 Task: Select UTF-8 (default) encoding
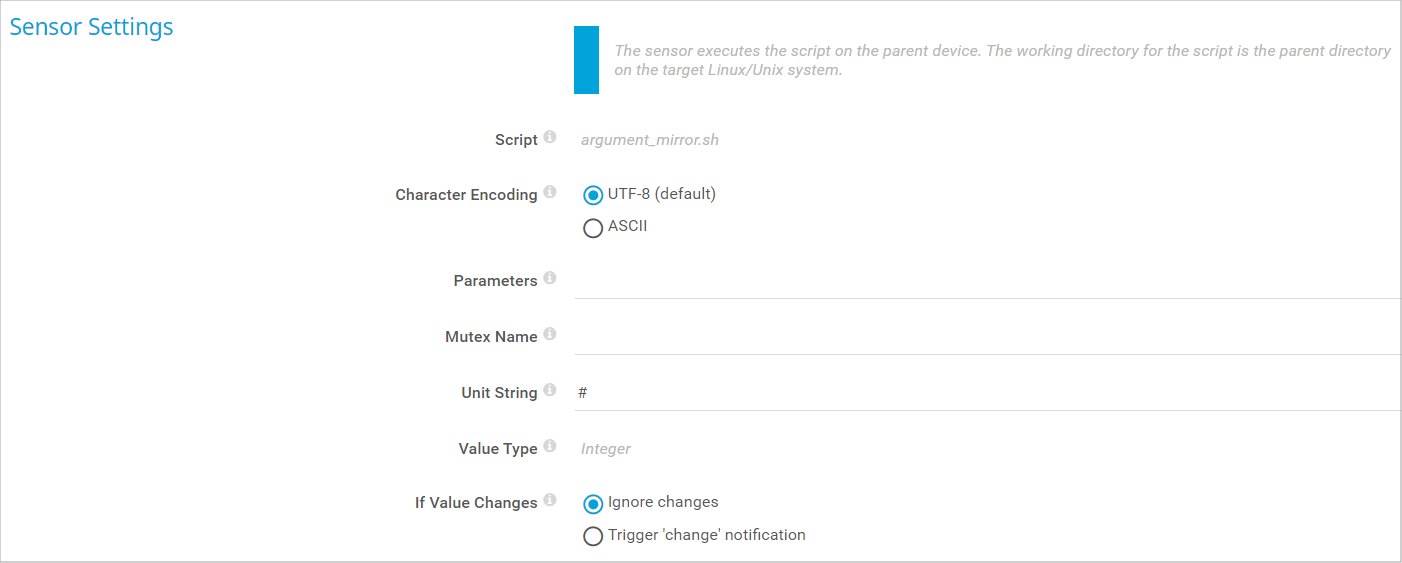(593, 195)
